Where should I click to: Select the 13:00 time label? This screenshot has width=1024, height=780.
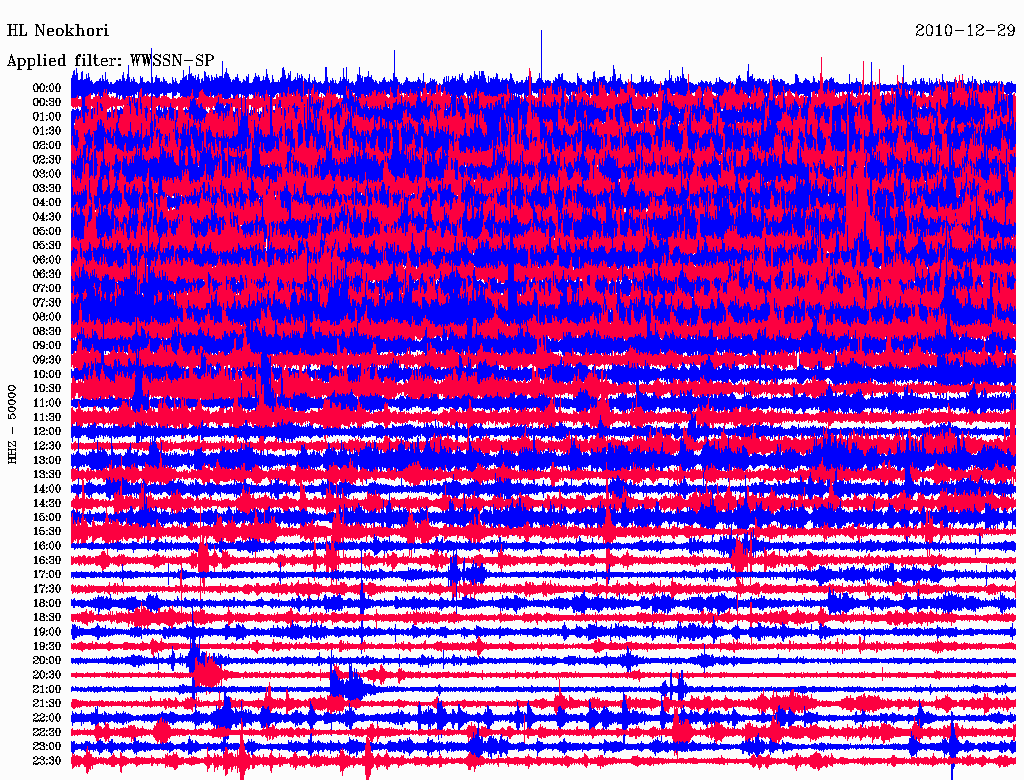point(47,461)
